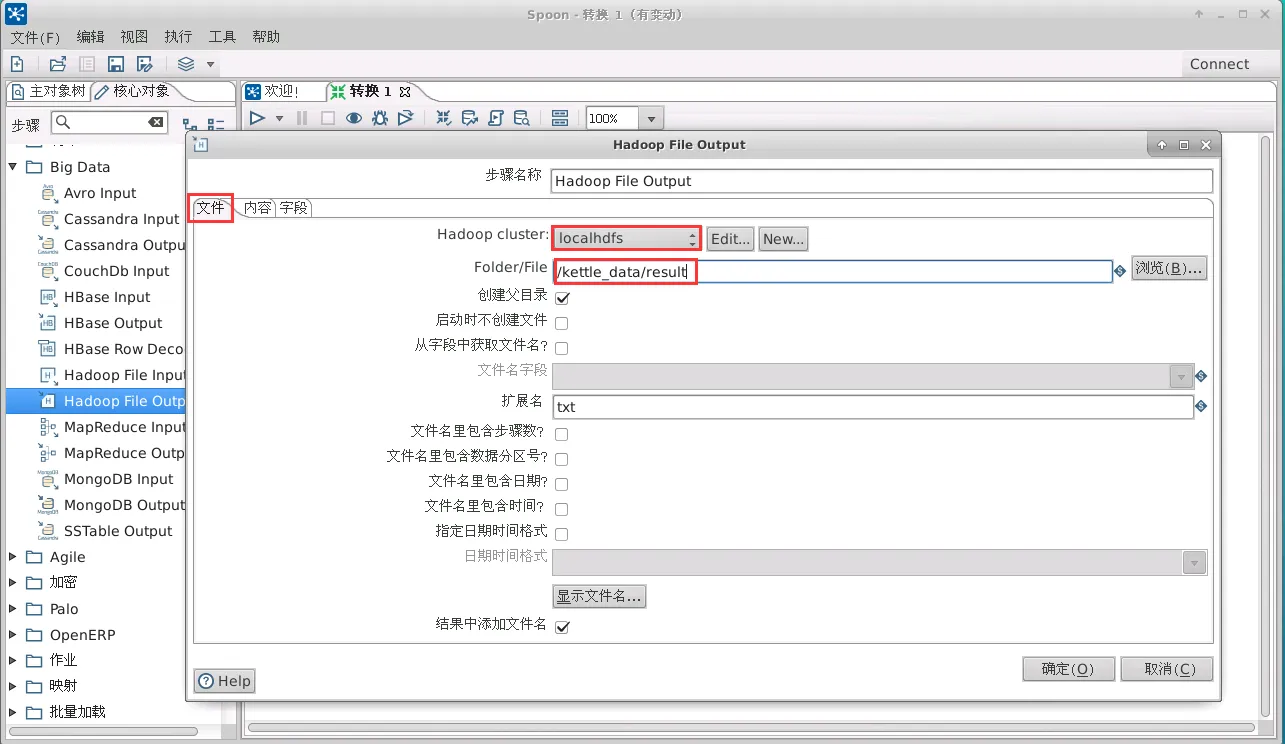Open Help in the dialog
Image resolution: width=1285 pixels, height=744 pixels.
[225, 681]
